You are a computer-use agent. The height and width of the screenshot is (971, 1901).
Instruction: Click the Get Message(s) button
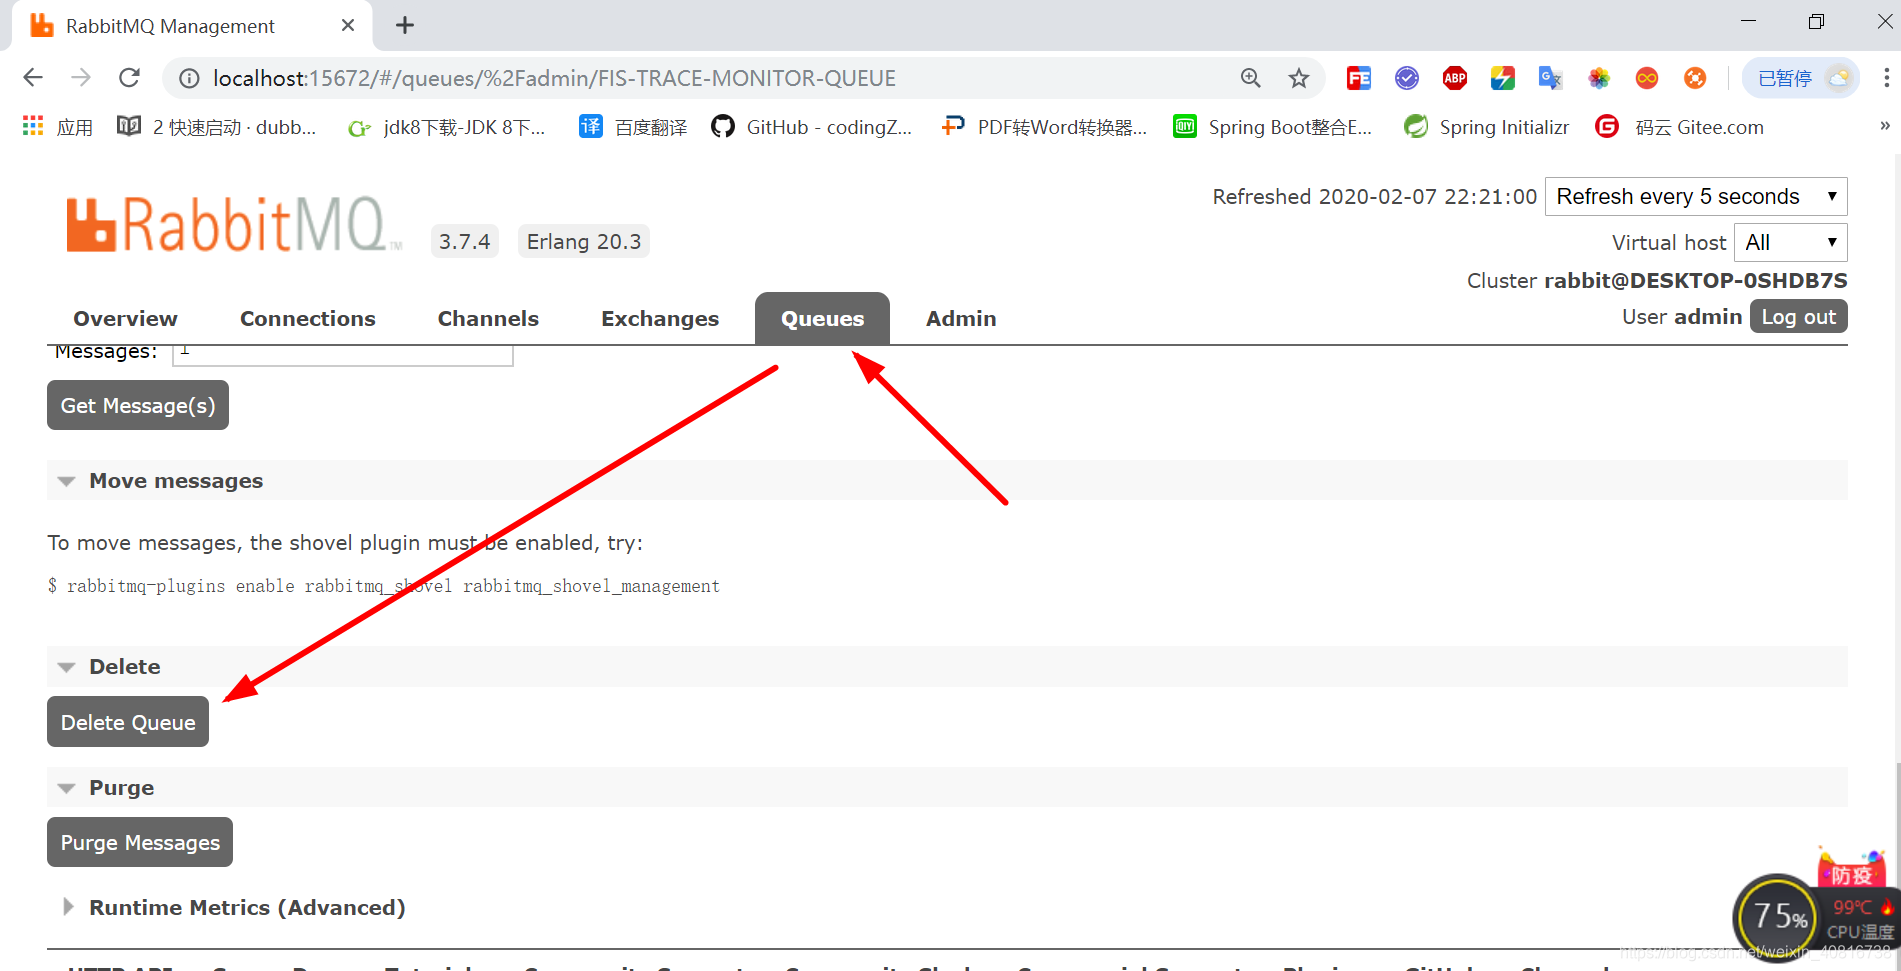point(138,405)
